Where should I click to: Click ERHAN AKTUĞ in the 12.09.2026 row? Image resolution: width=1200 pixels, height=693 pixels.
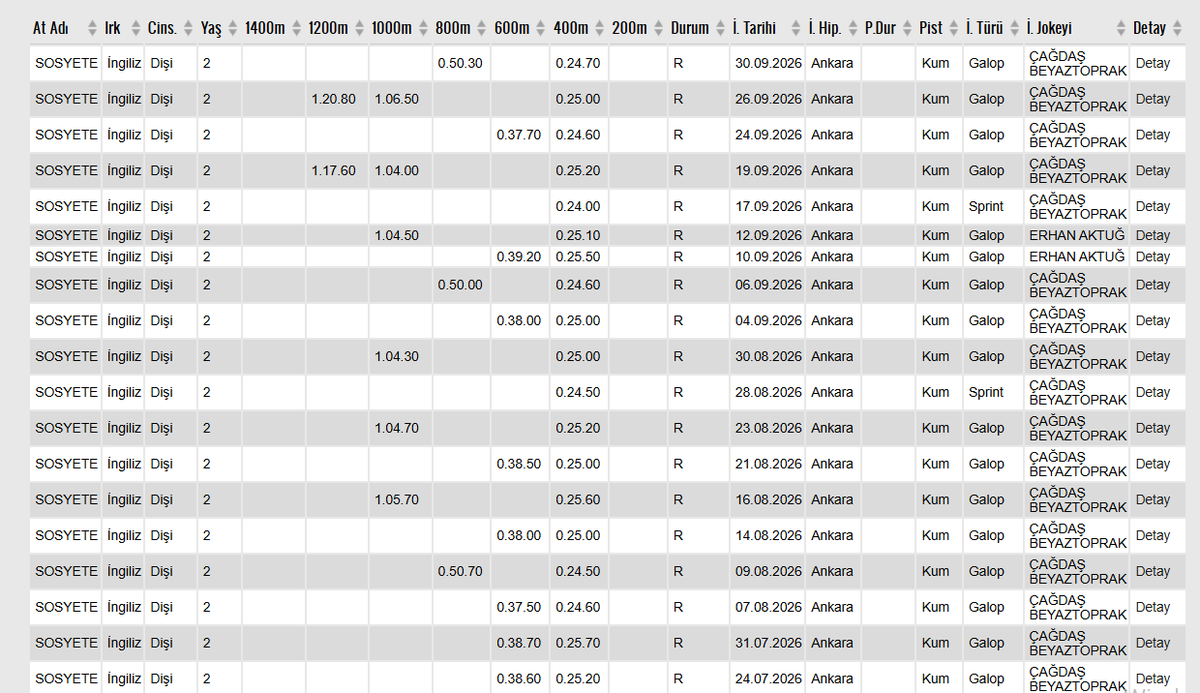tap(1077, 235)
